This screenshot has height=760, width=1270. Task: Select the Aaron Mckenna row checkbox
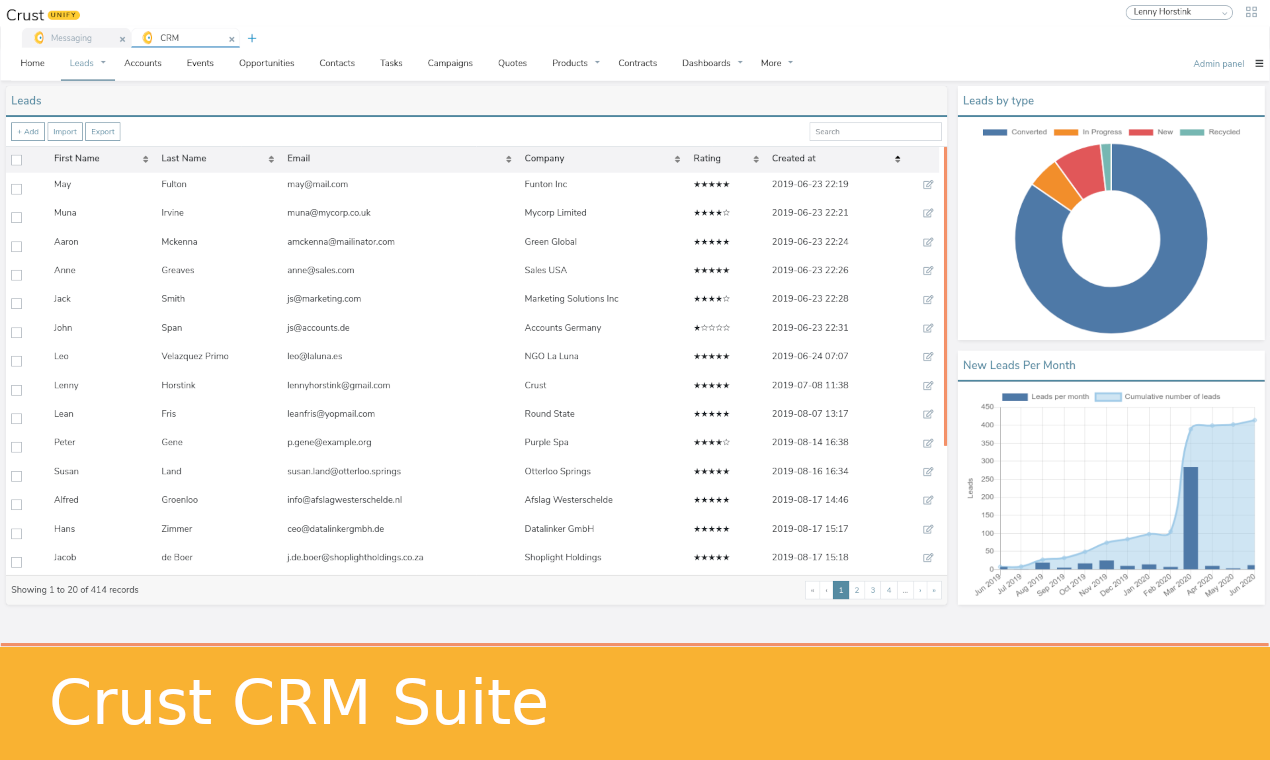17,246
